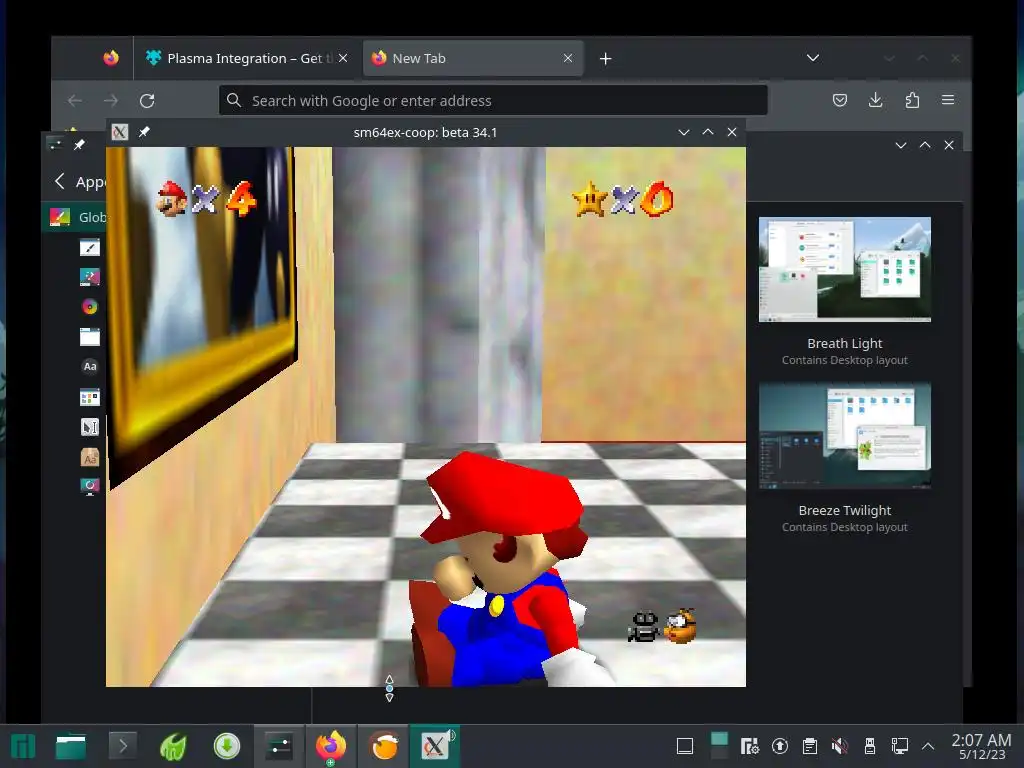Switch to the sm64ex-coop task in taskbar
Screen dimensions: 1024x768
coord(436,746)
